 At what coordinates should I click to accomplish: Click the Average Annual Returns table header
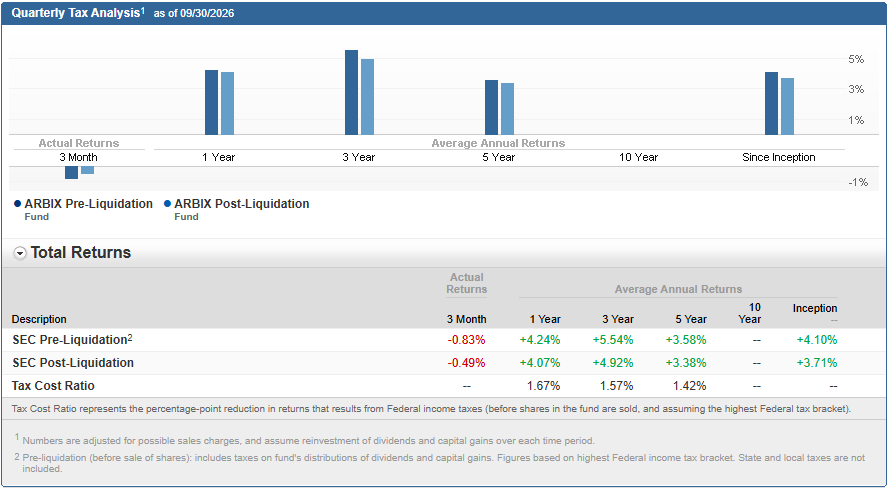(x=678, y=289)
